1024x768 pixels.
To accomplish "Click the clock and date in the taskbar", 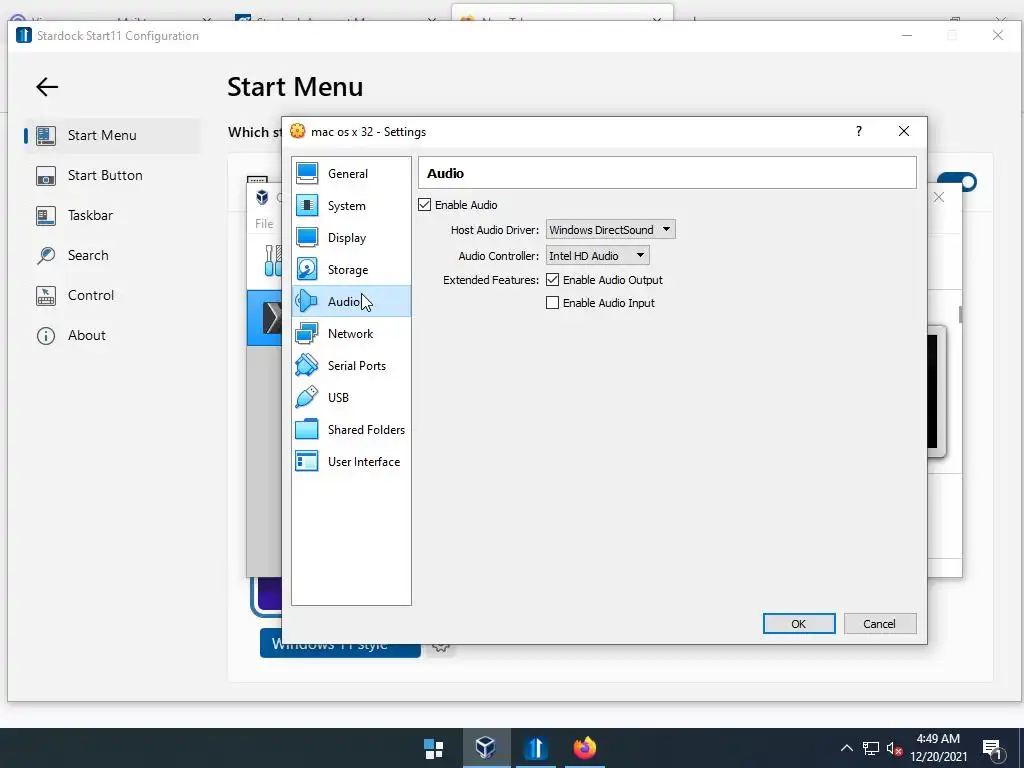I will 938,748.
